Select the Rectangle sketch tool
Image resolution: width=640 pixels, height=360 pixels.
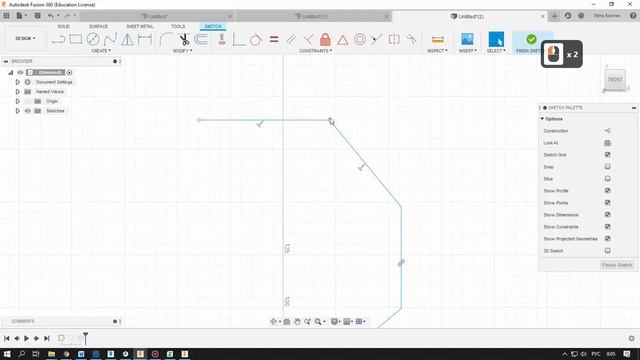[76, 40]
